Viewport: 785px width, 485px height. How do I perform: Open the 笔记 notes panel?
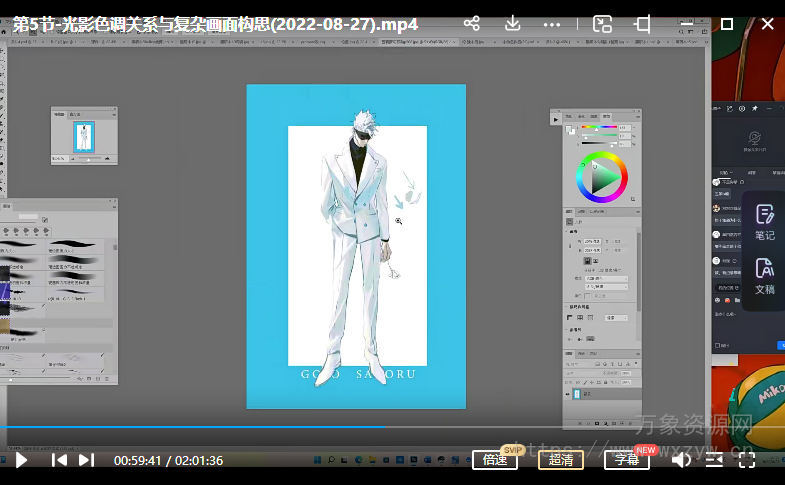point(764,222)
